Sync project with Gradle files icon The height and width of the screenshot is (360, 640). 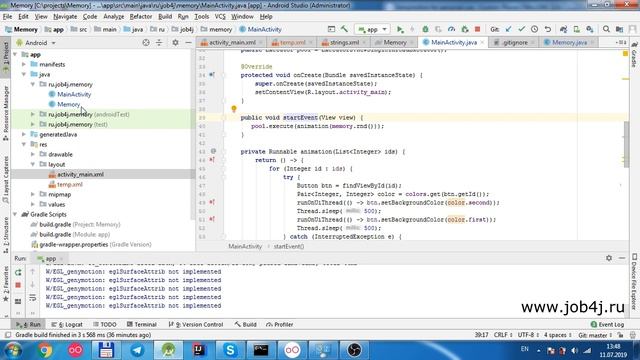(x=563, y=29)
